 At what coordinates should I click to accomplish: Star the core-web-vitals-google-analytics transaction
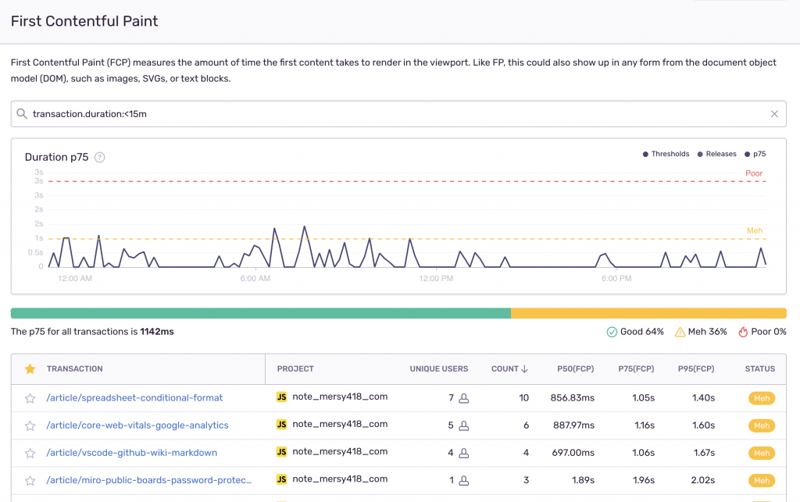(x=30, y=426)
